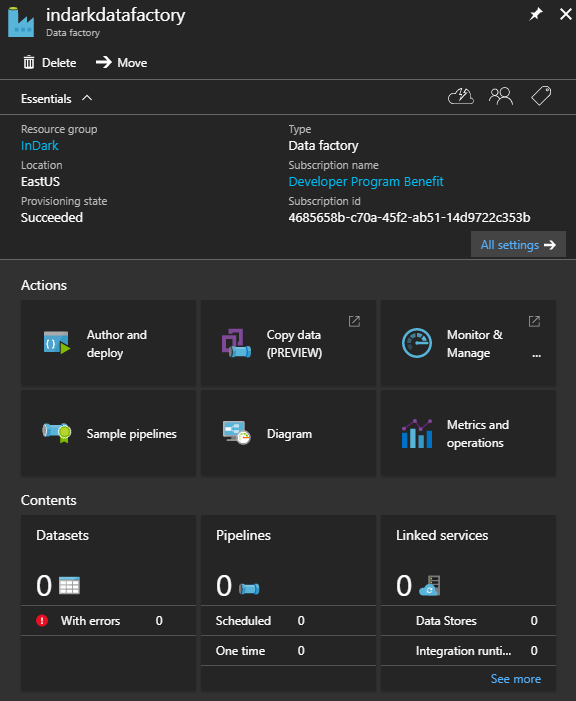576x701 pixels.
Task: Click See more under Linked services
Action: 516,679
